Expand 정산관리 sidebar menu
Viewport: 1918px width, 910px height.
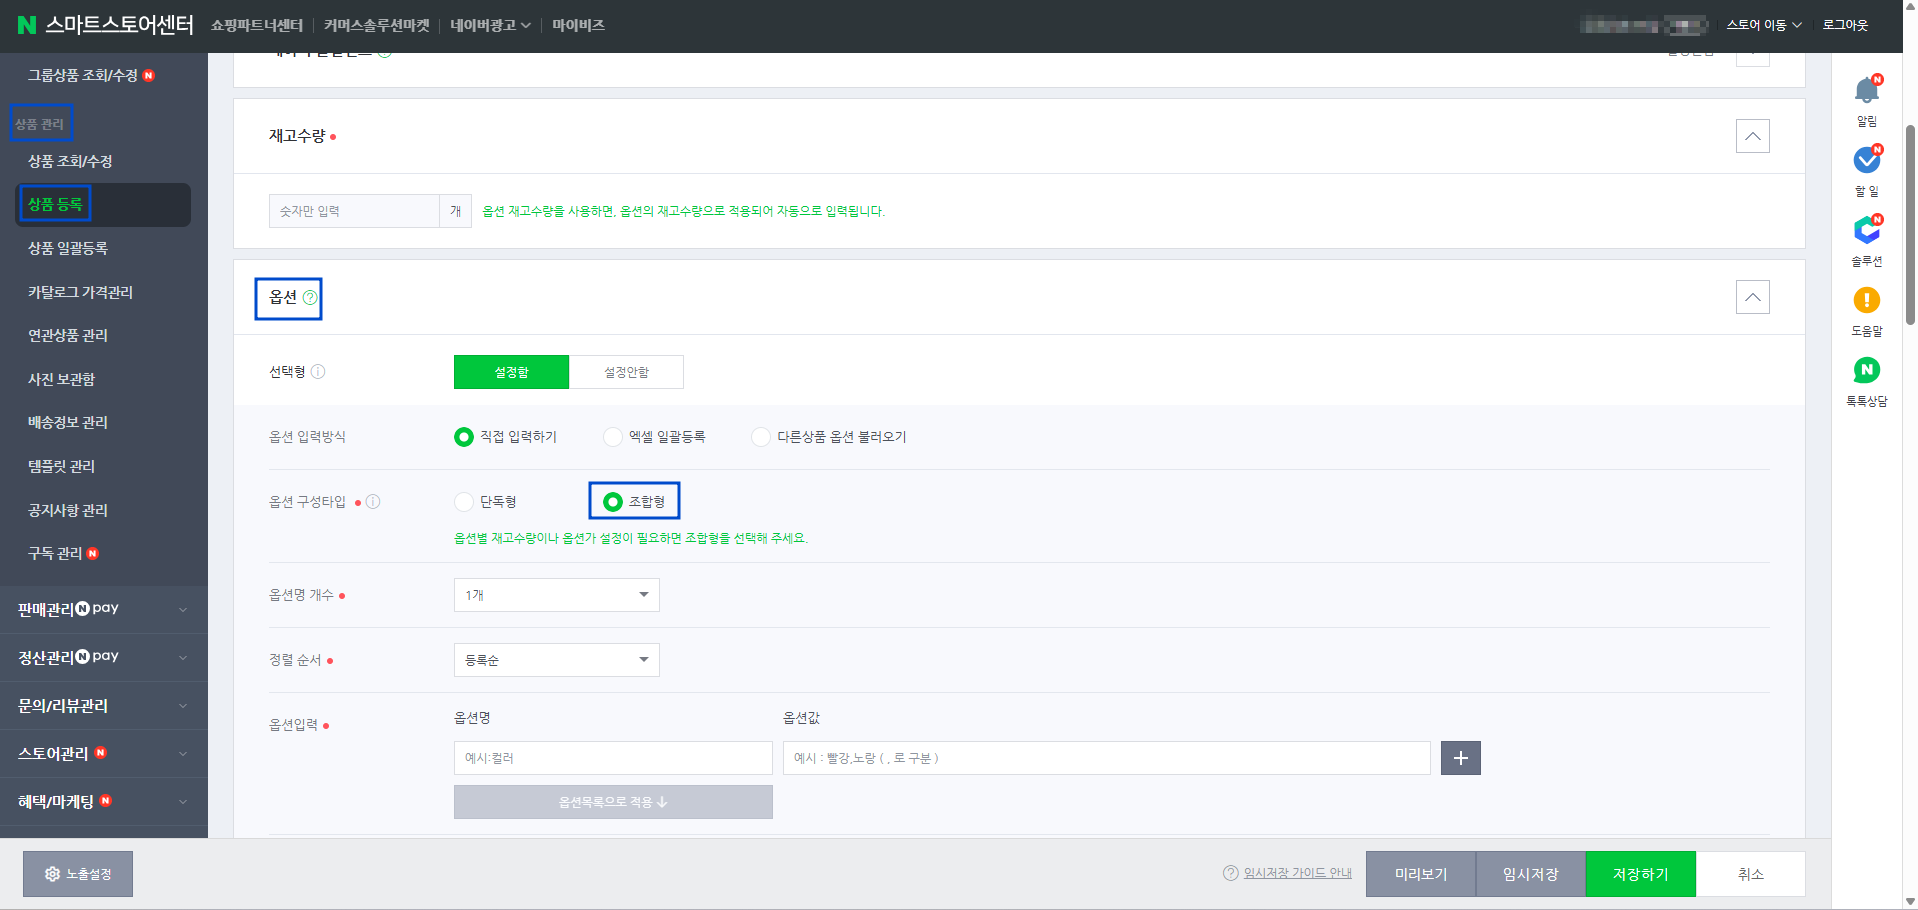(x=104, y=657)
